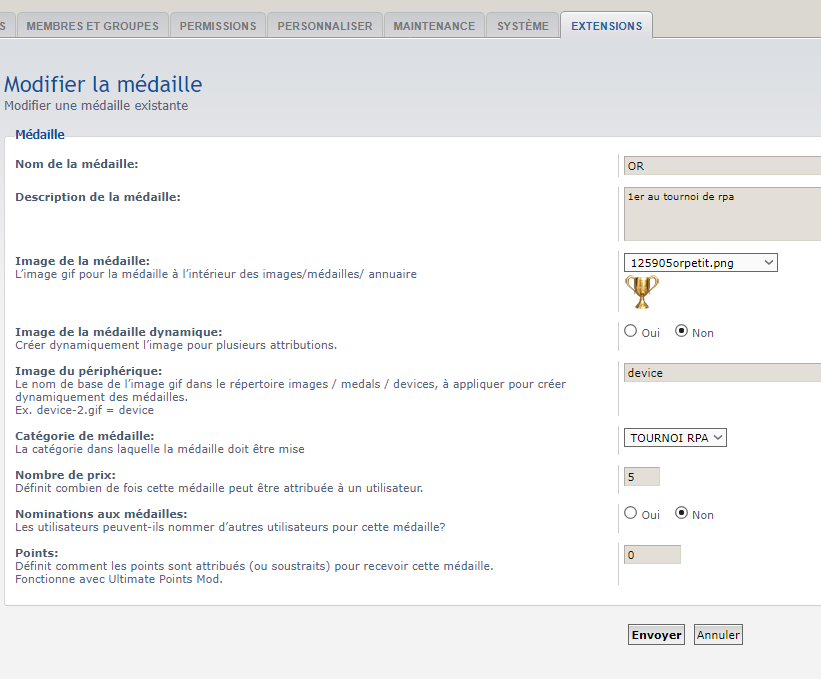The height and width of the screenshot is (679, 821).
Task: Click the gold trophy medal image
Action: click(x=642, y=292)
